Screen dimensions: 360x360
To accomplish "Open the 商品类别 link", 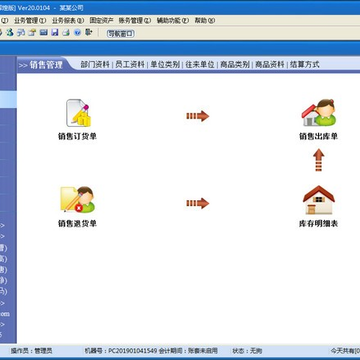I will click(x=235, y=65).
